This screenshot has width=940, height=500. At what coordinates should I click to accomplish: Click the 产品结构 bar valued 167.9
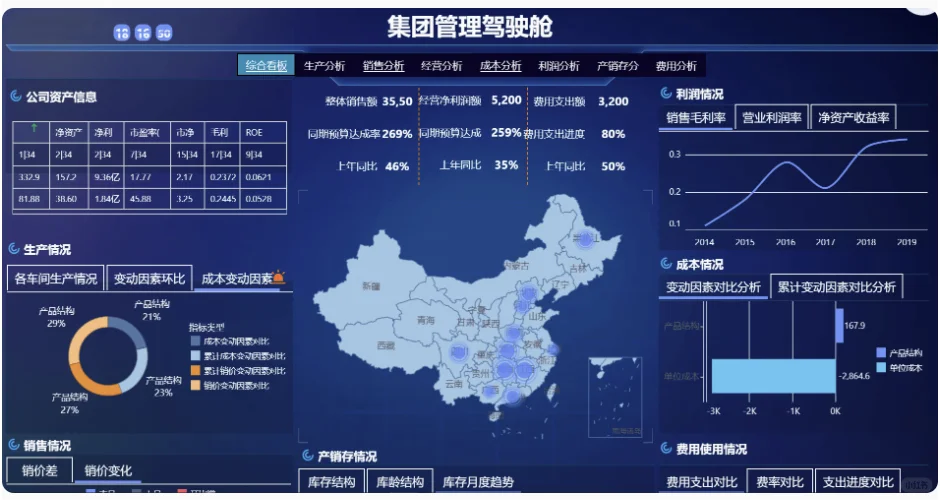click(x=839, y=326)
